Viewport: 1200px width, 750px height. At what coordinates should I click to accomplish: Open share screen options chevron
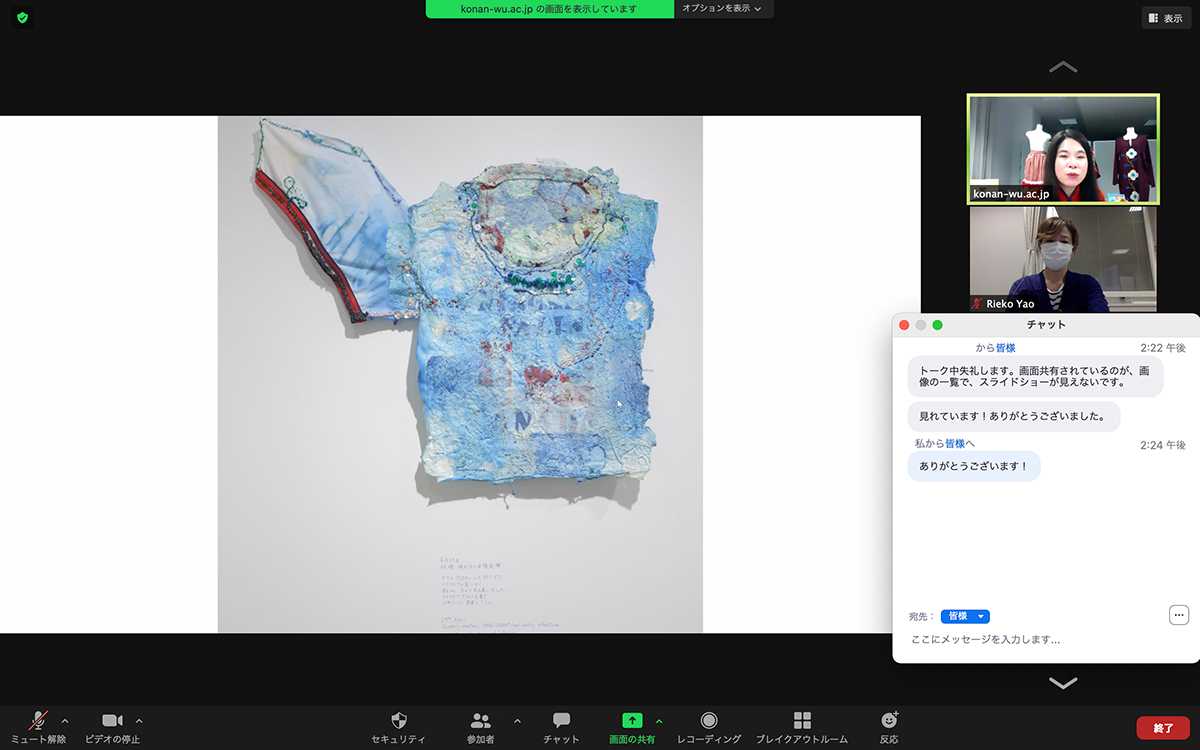click(659, 720)
